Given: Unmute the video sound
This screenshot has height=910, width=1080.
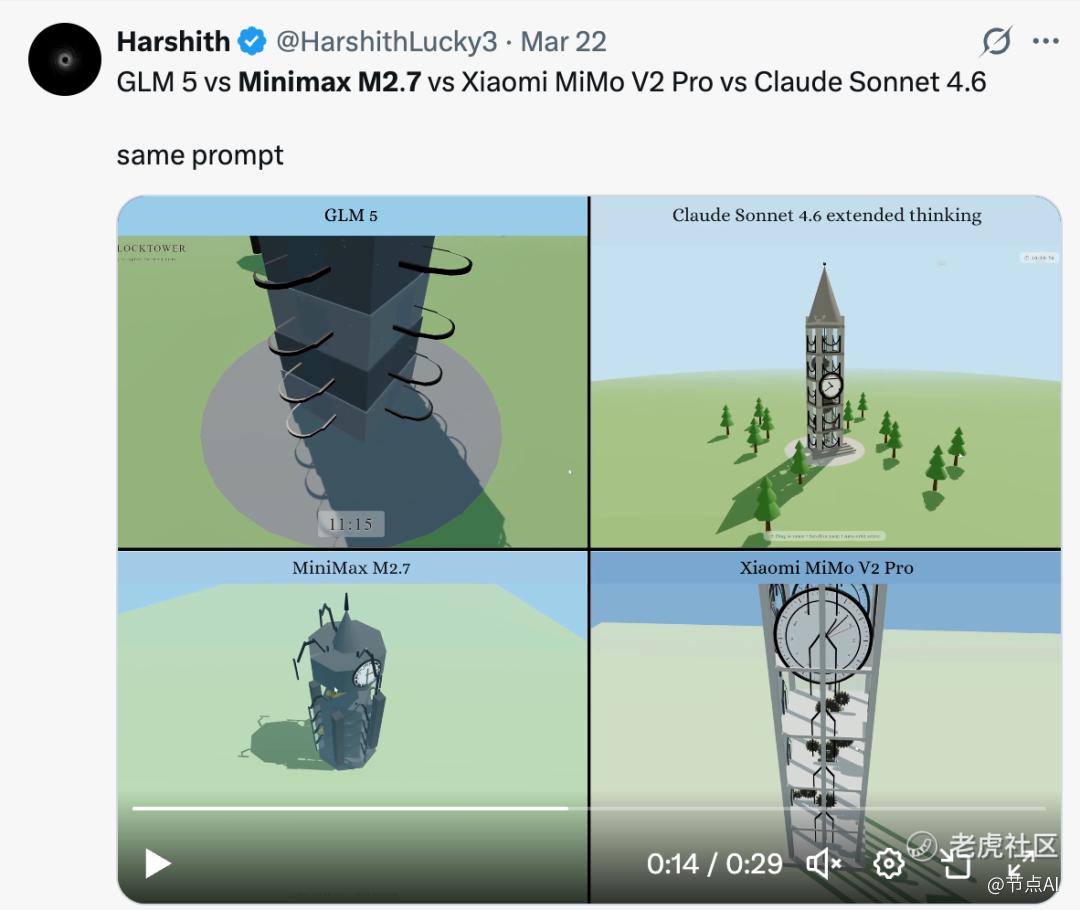Looking at the screenshot, I should tap(824, 863).
